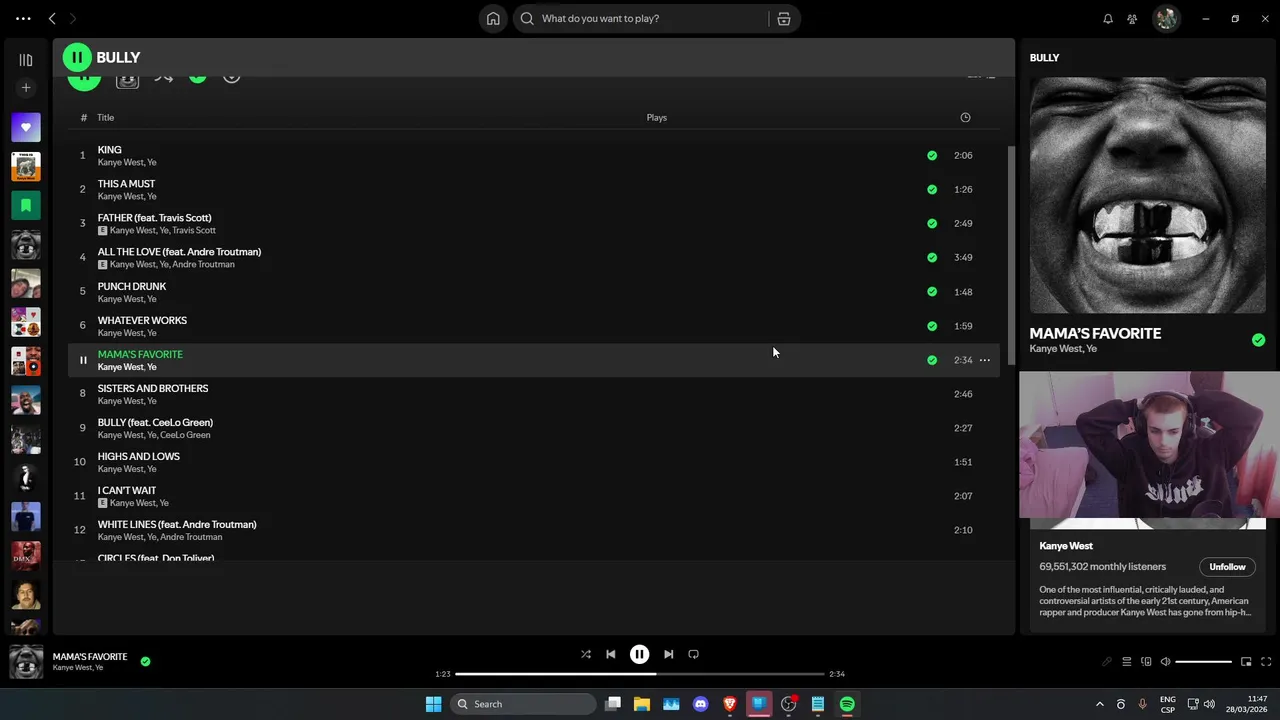Image resolution: width=1280 pixels, height=720 pixels.
Task: Toggle saved check on KING
Action: click(x=932, y=155)
